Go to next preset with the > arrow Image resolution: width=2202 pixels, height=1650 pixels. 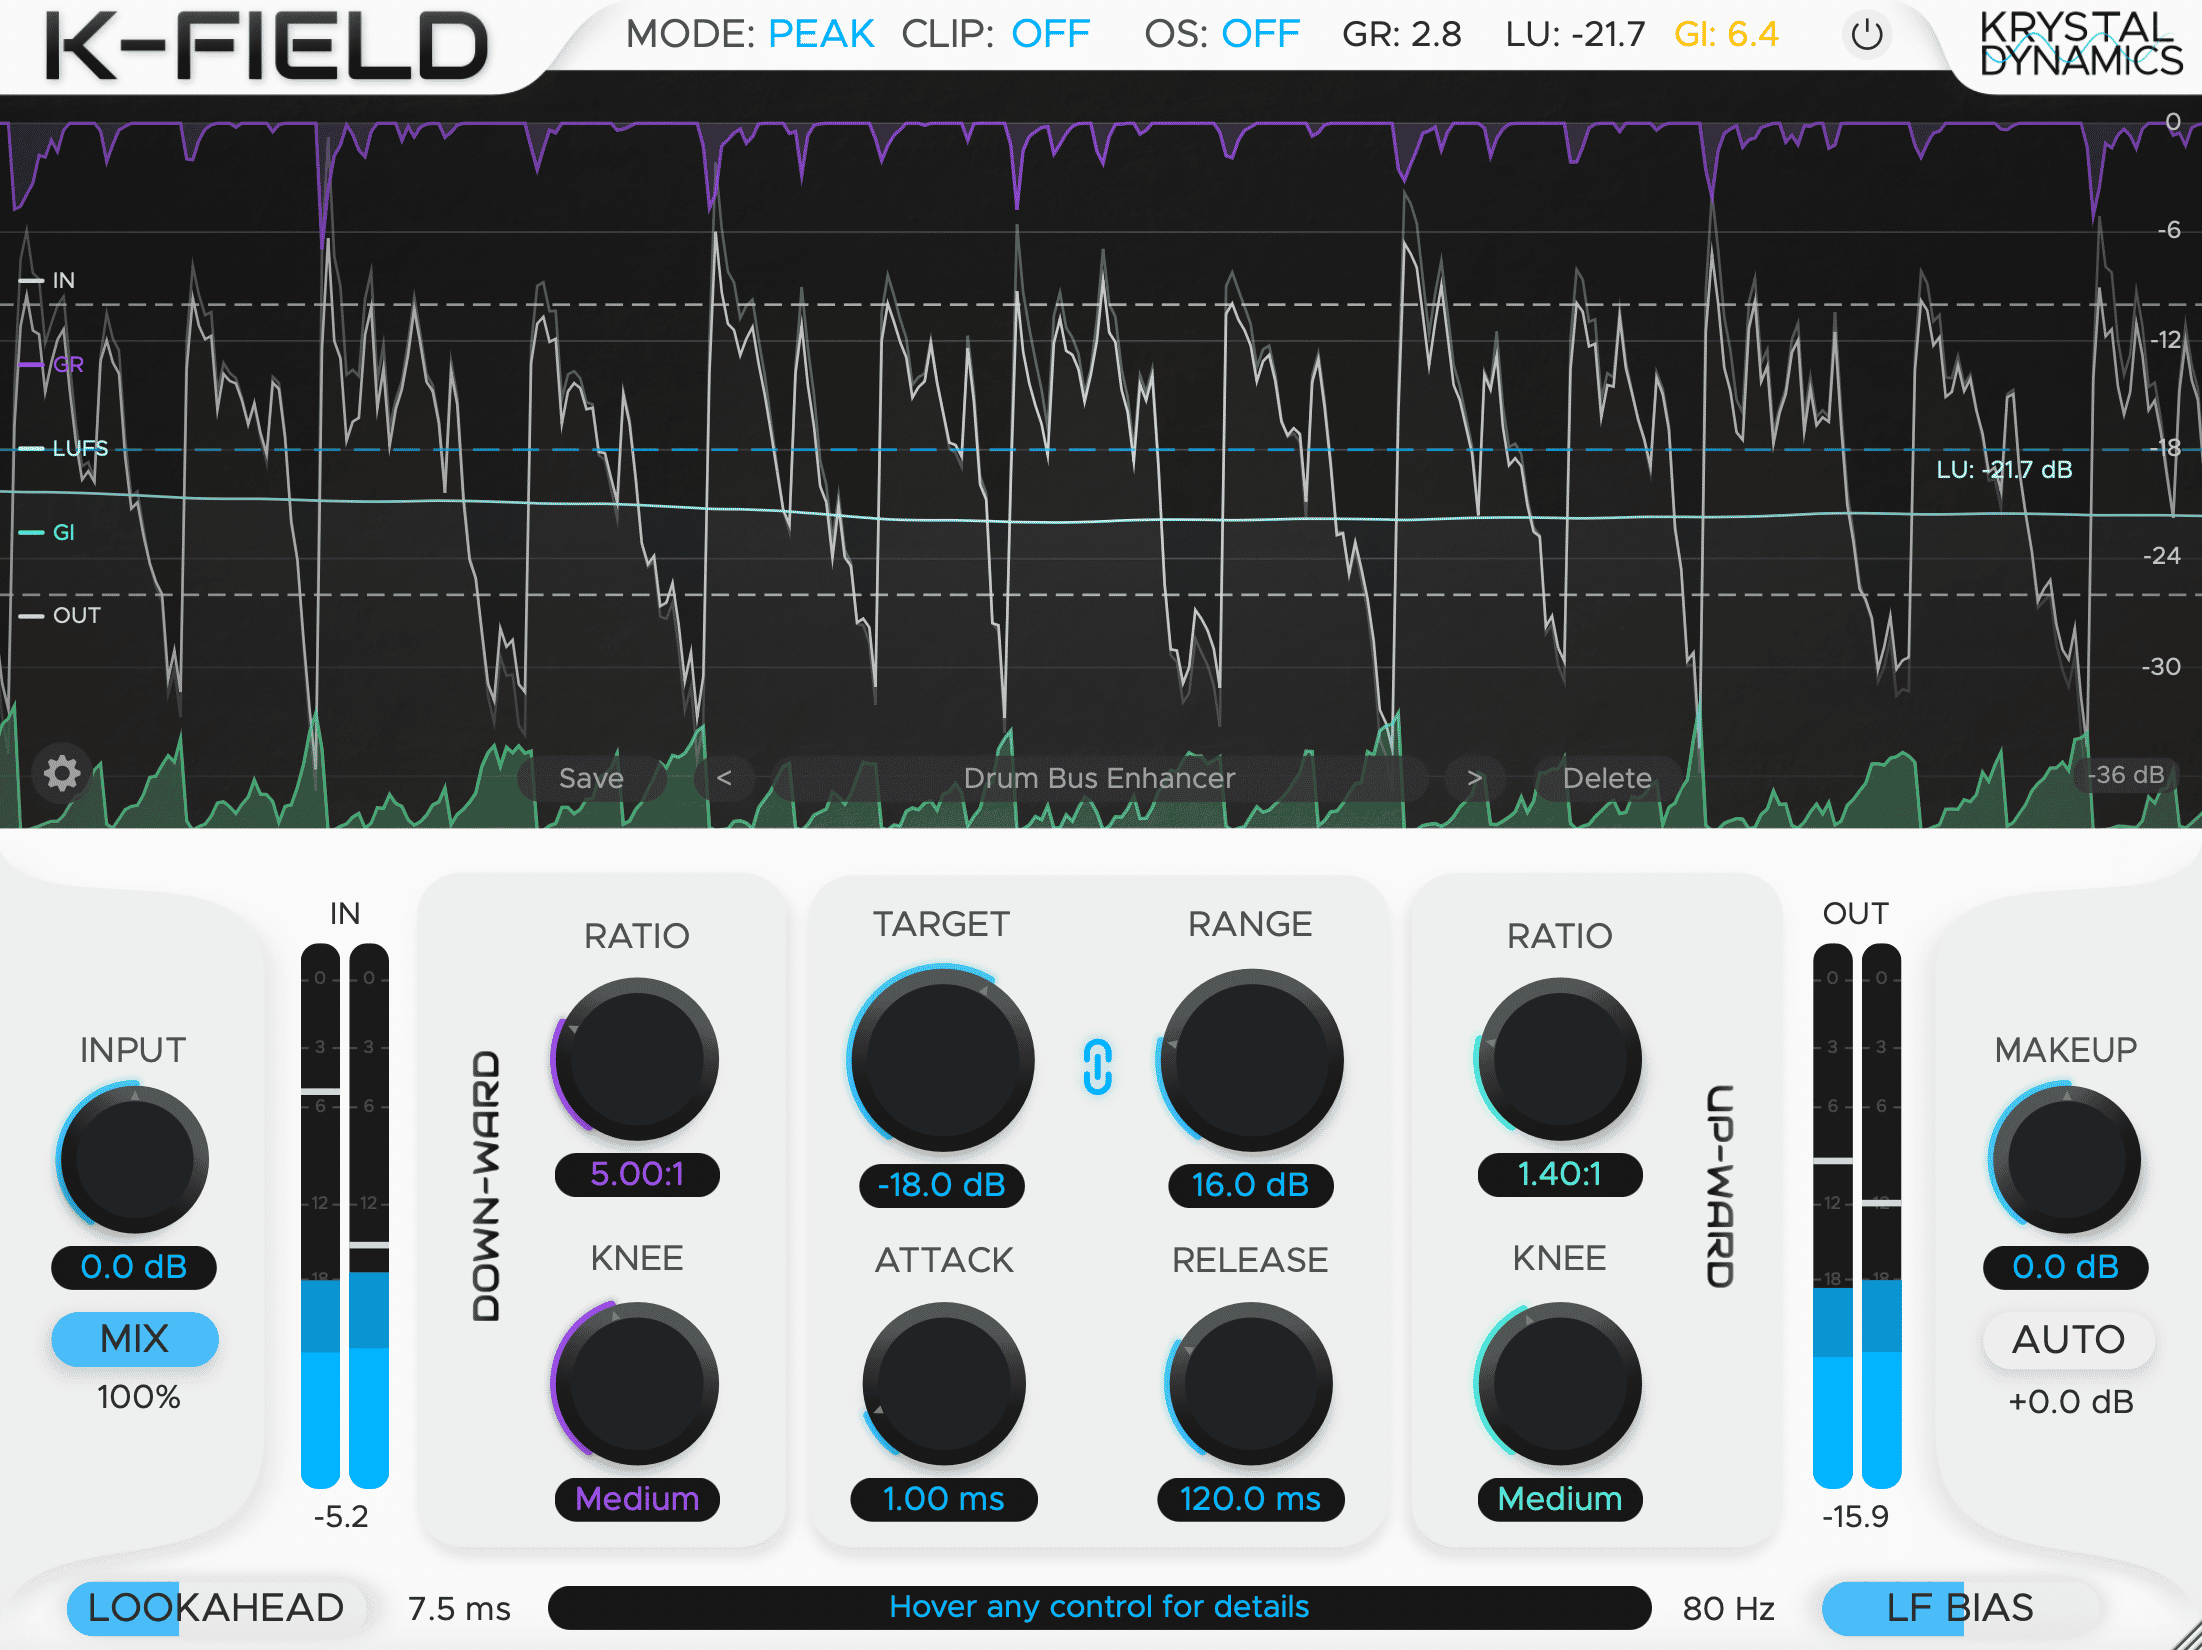tap(1474, 777)
